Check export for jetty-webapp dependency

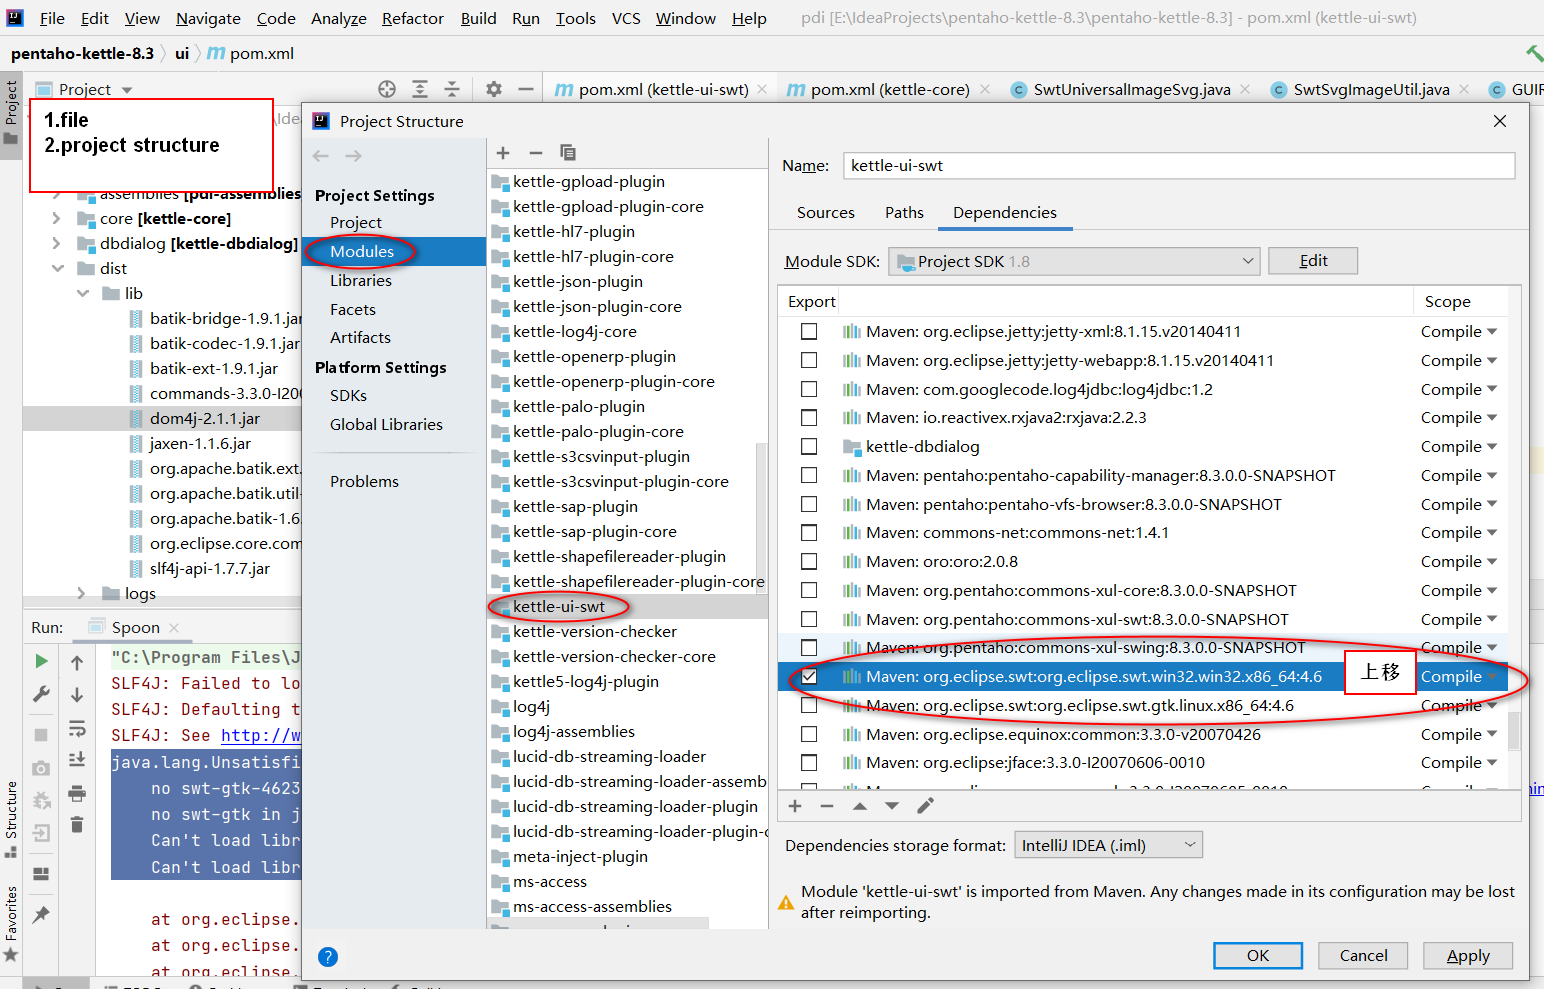pos(809,361)
